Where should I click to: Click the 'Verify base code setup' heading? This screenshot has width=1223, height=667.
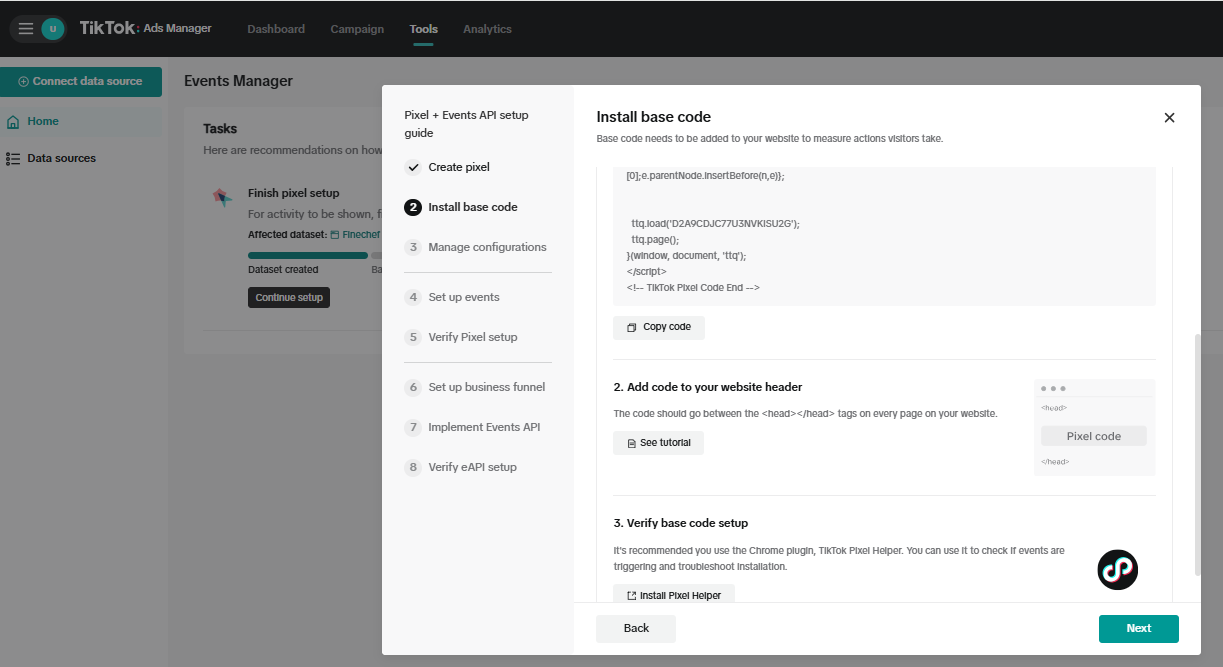tap(681, 523)
